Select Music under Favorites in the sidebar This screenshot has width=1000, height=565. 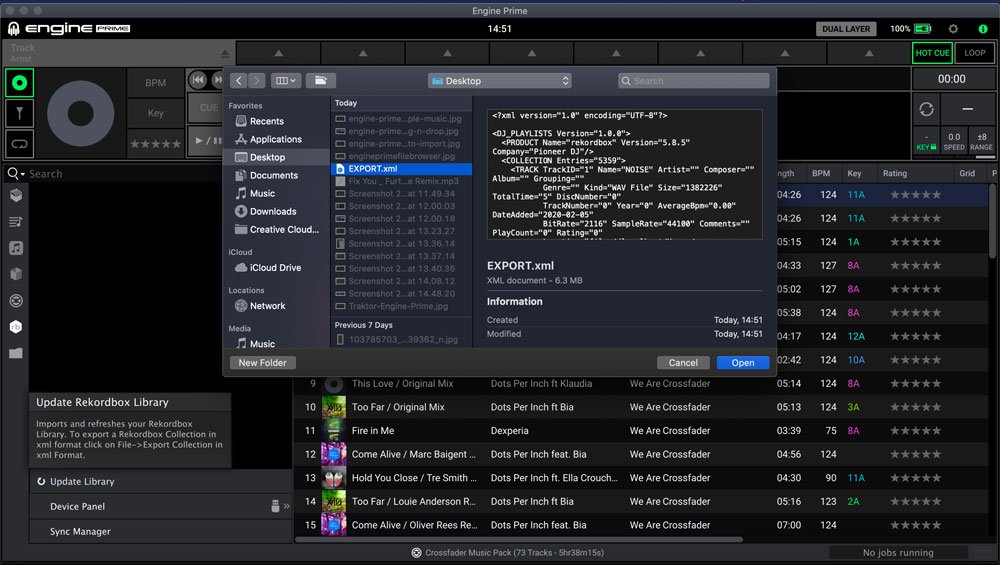(x=255, y=193)
